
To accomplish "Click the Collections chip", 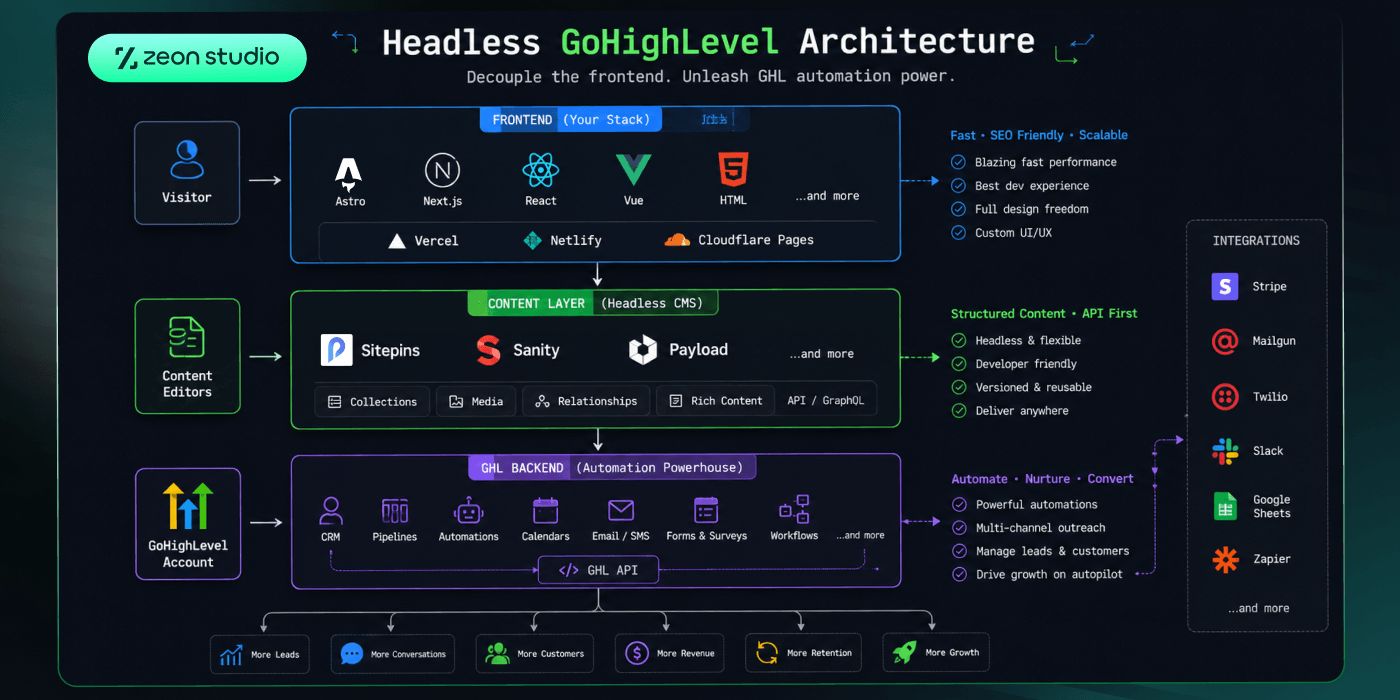I will [372, 402].
